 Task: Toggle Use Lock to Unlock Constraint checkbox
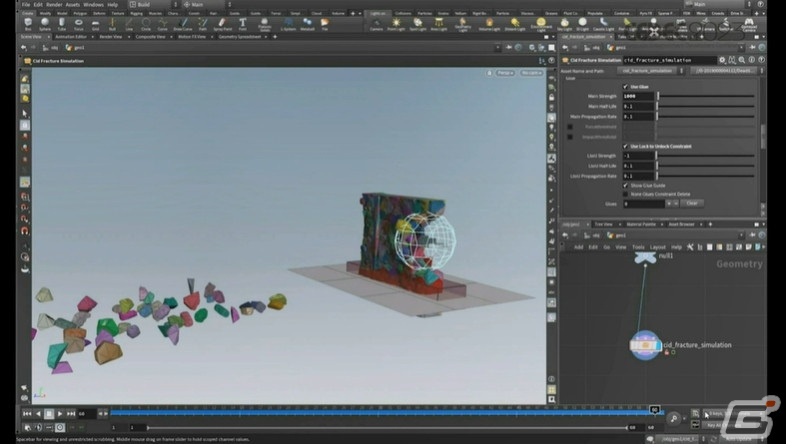[x=625, y=146]
